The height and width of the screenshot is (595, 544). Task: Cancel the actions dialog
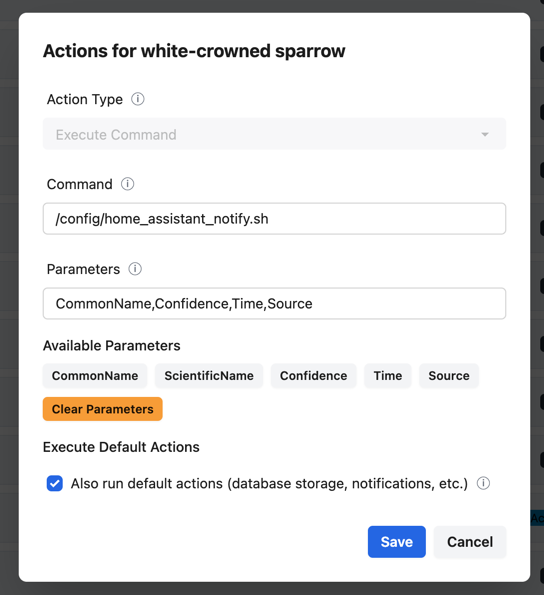pos(470,542)
